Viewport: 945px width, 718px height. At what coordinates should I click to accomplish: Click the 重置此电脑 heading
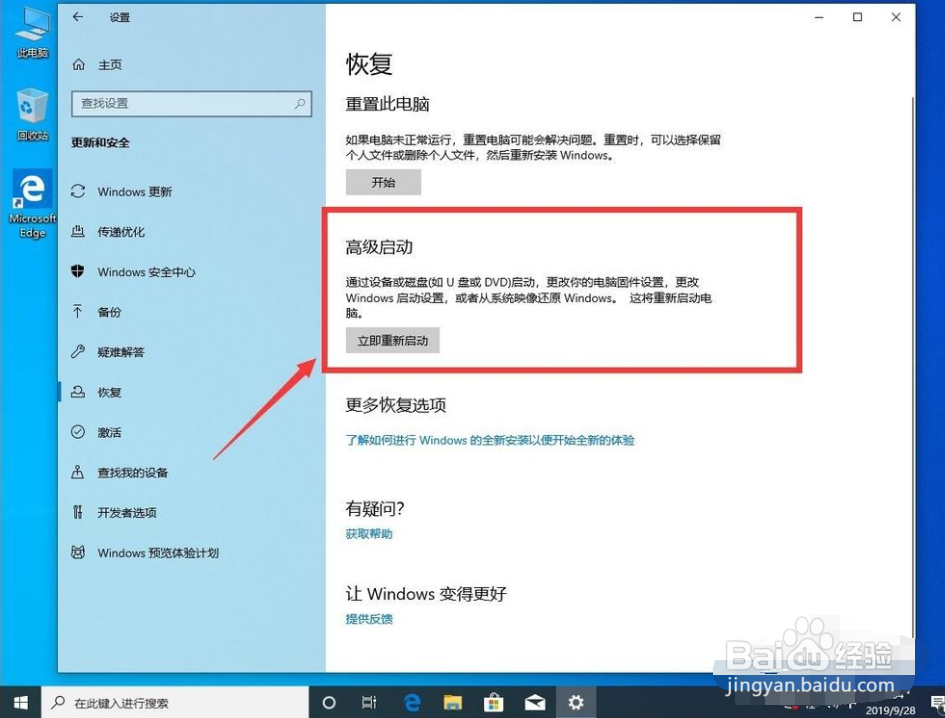tap(388, 104)
